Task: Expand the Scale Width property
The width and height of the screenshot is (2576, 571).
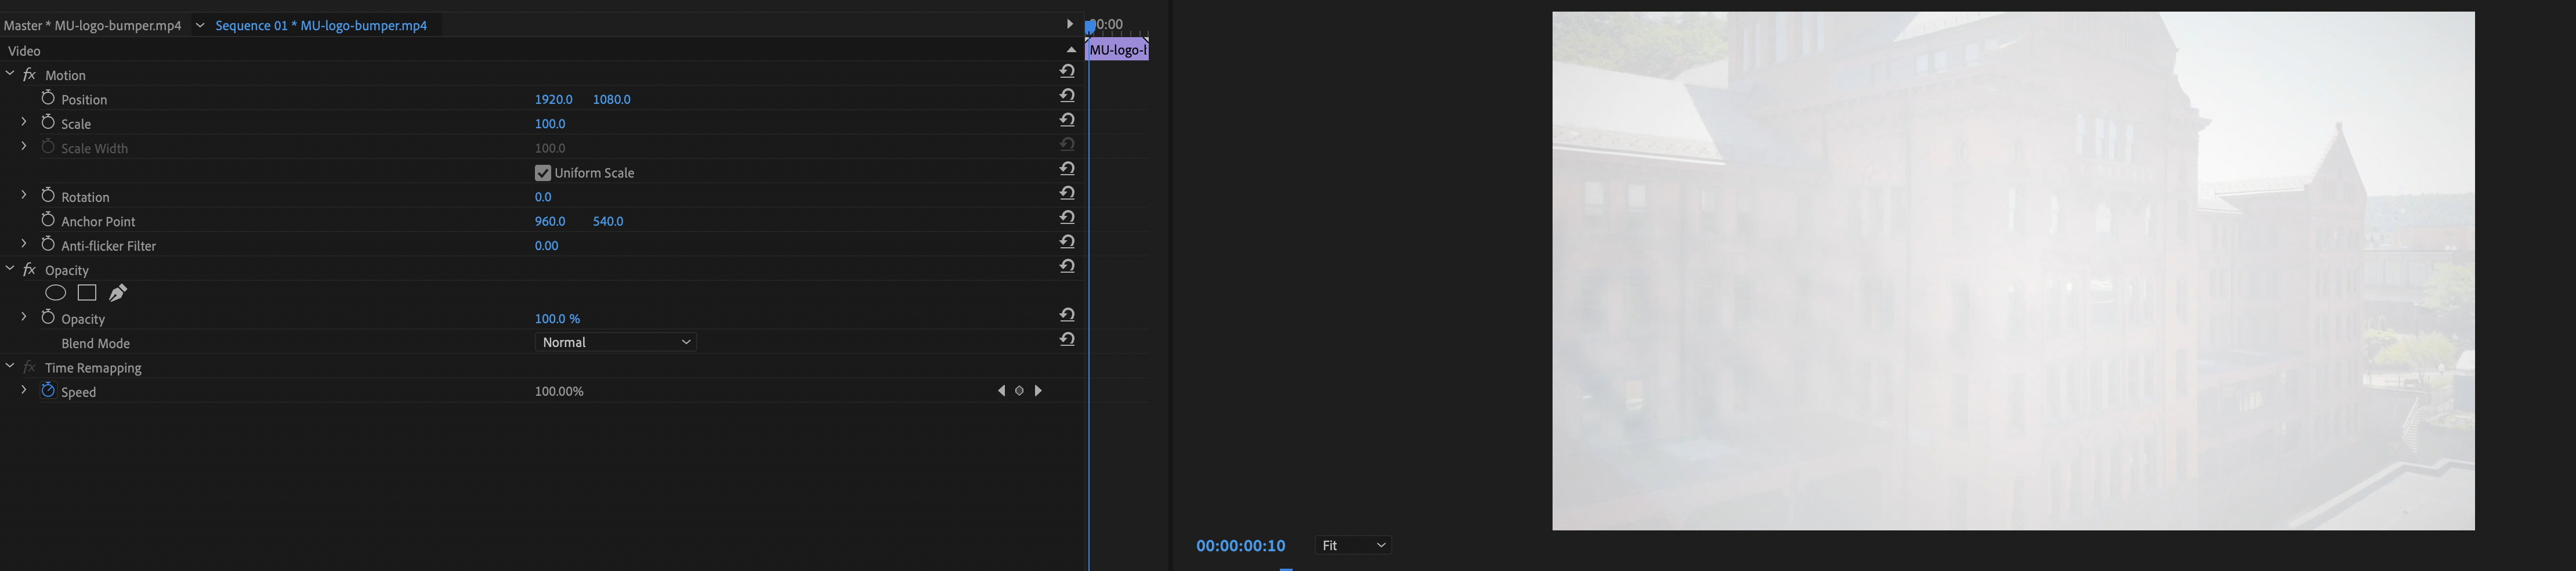Action: [24, 146]
